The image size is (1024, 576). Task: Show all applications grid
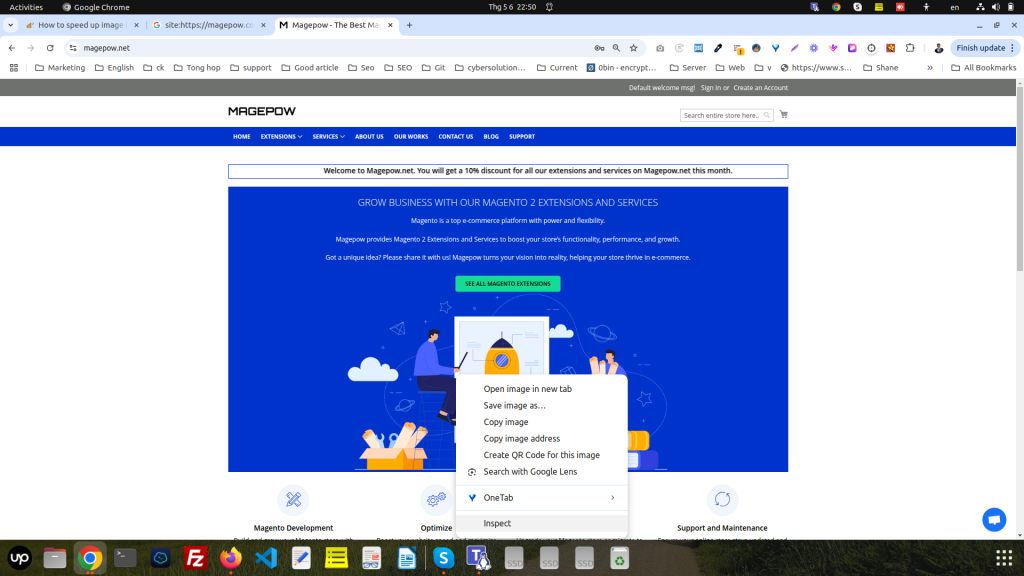tap(1004, 558)
